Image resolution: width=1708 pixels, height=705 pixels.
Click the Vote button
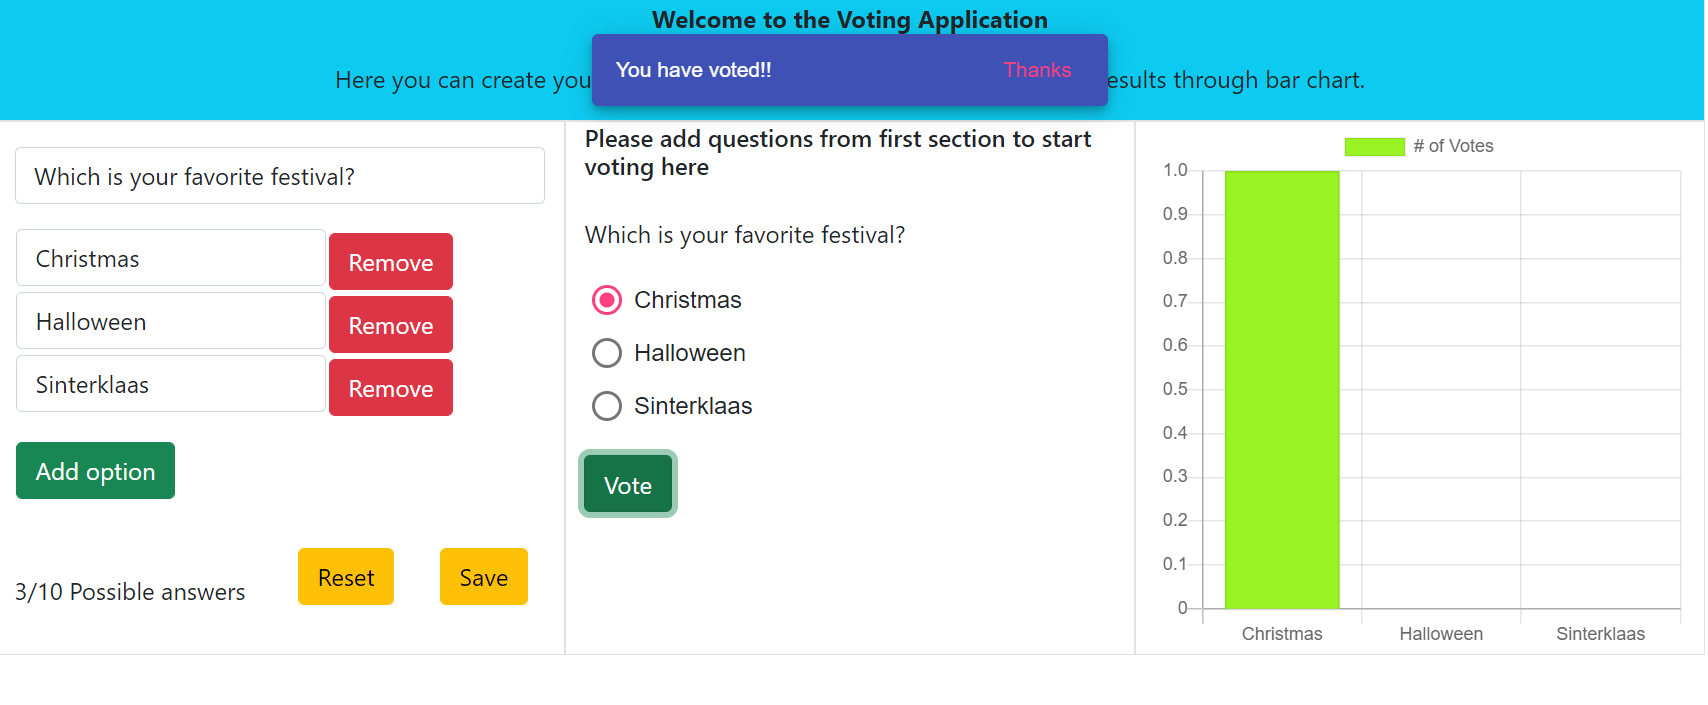coord(627,484)
